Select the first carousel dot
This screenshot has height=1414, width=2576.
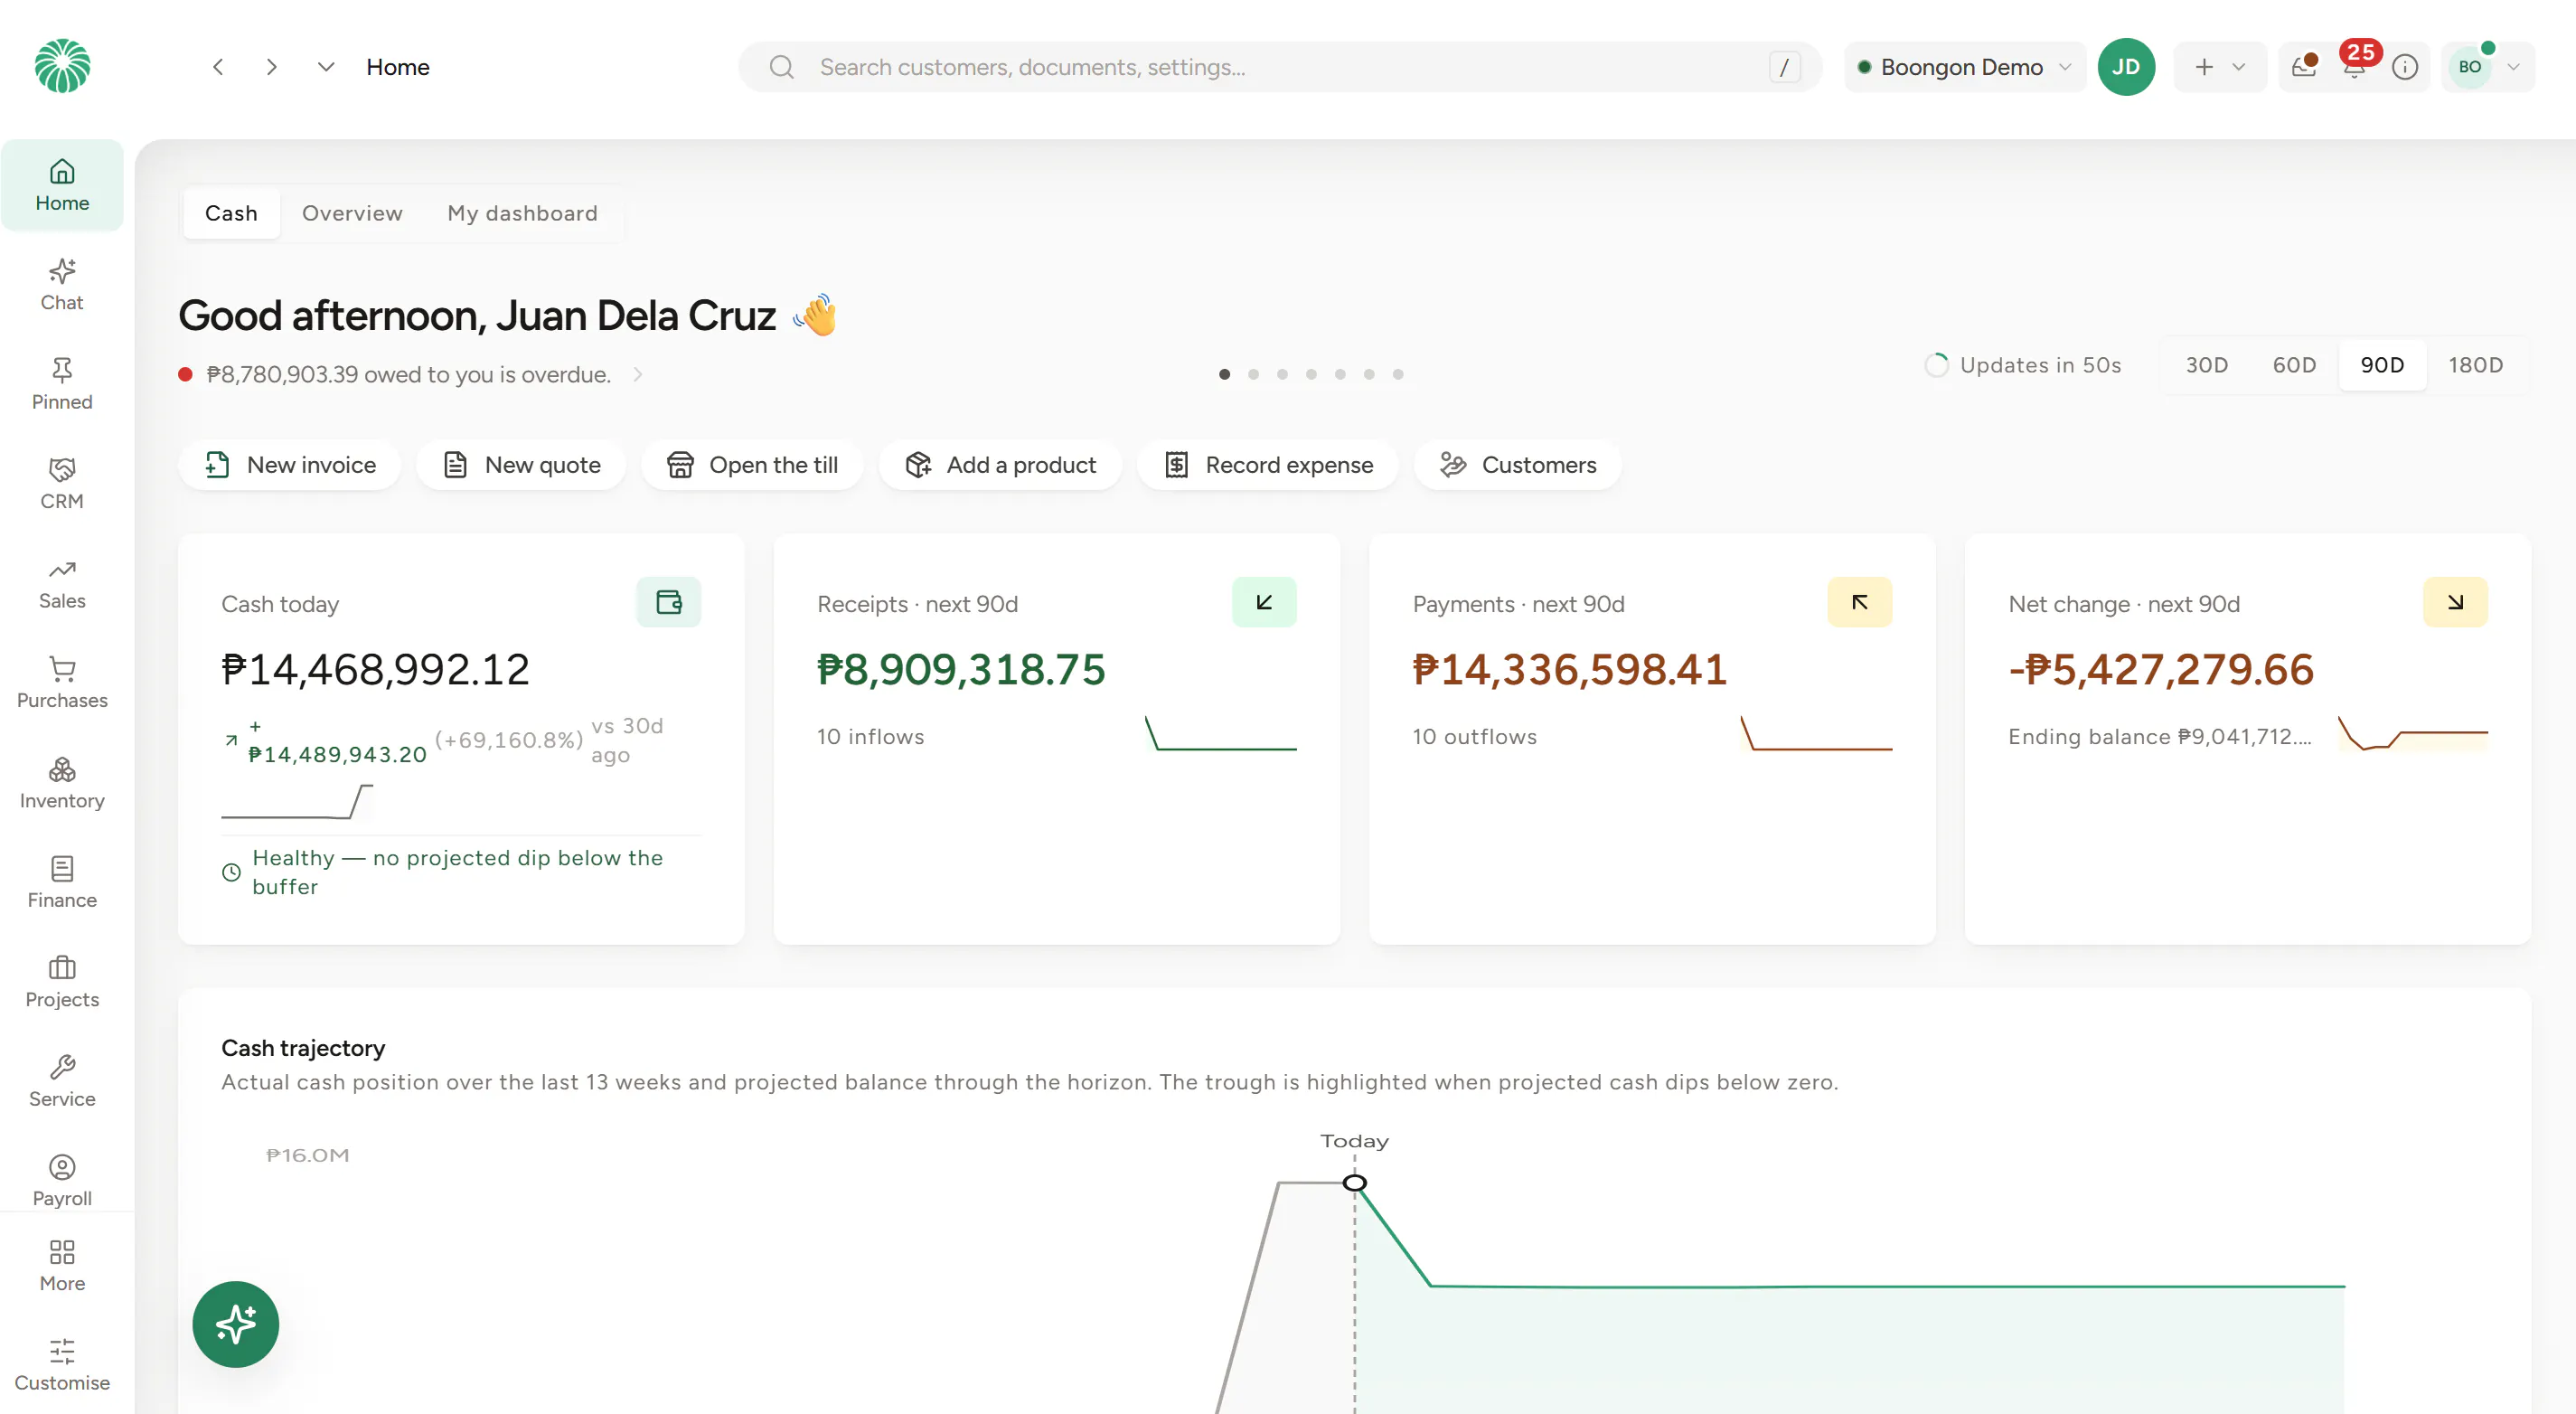[1224, 374]
